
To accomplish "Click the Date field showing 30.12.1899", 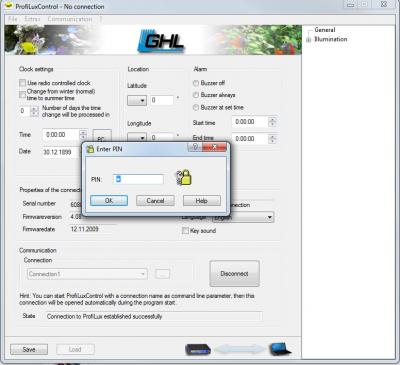I will coord(62,152).
